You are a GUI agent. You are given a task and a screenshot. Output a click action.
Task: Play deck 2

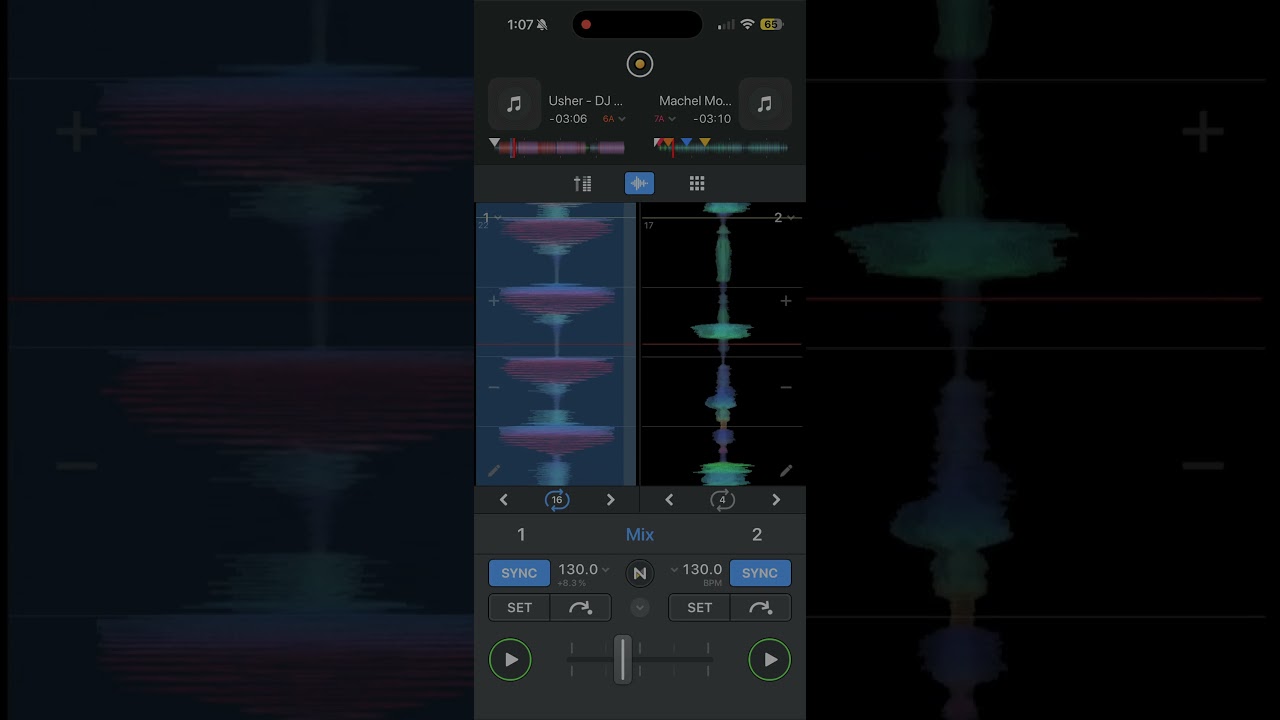pos(770,660)
